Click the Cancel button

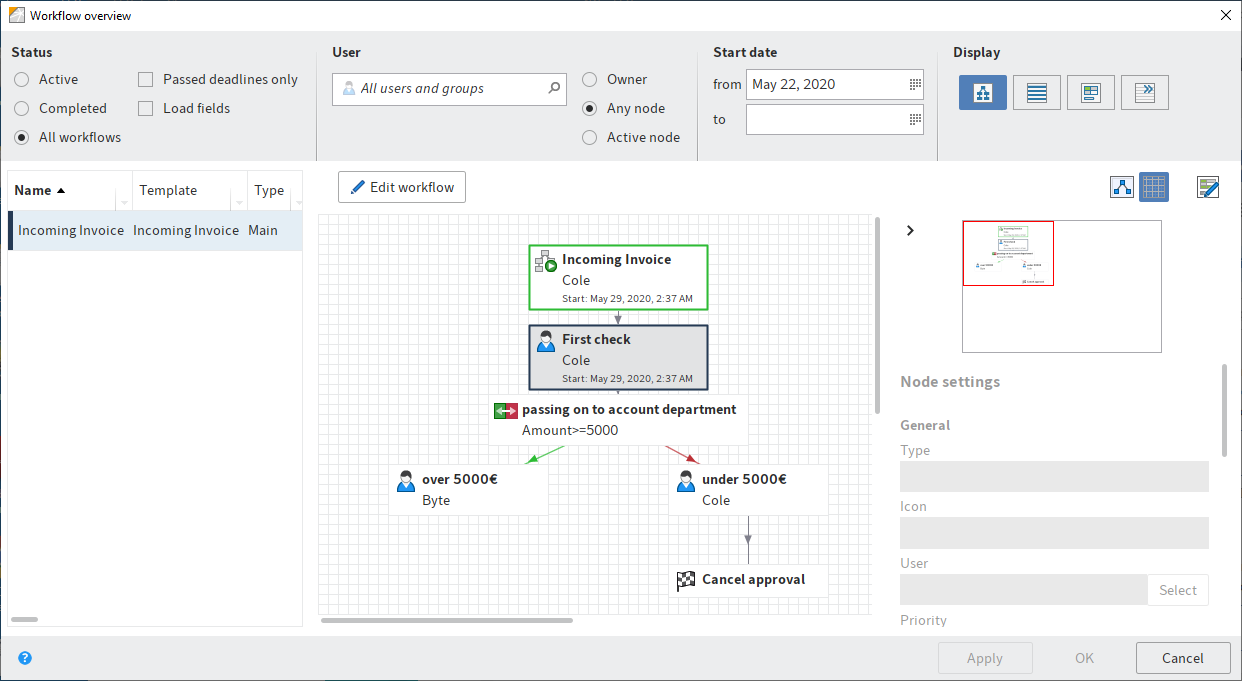click(x=1183, y=658)
